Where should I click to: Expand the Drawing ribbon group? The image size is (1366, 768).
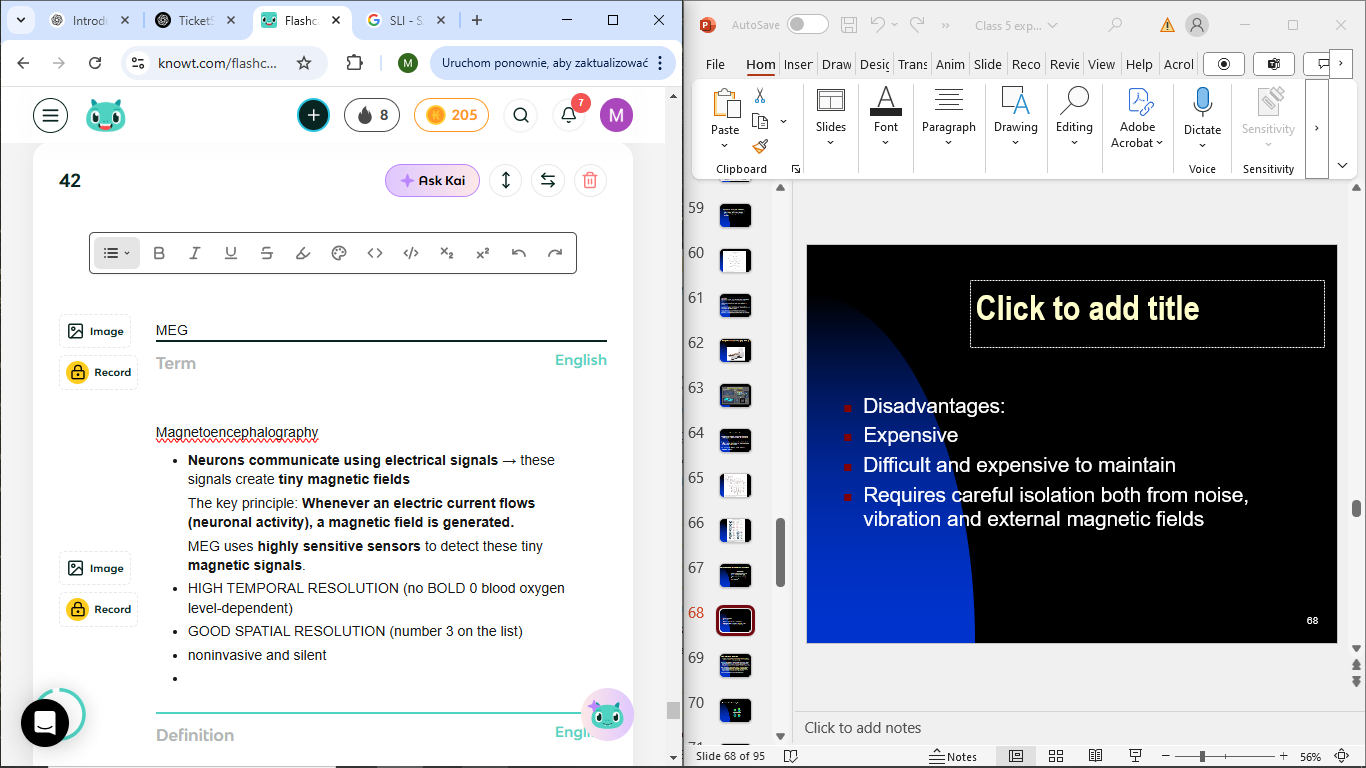pyautogui.click(x=1015, y=117)
